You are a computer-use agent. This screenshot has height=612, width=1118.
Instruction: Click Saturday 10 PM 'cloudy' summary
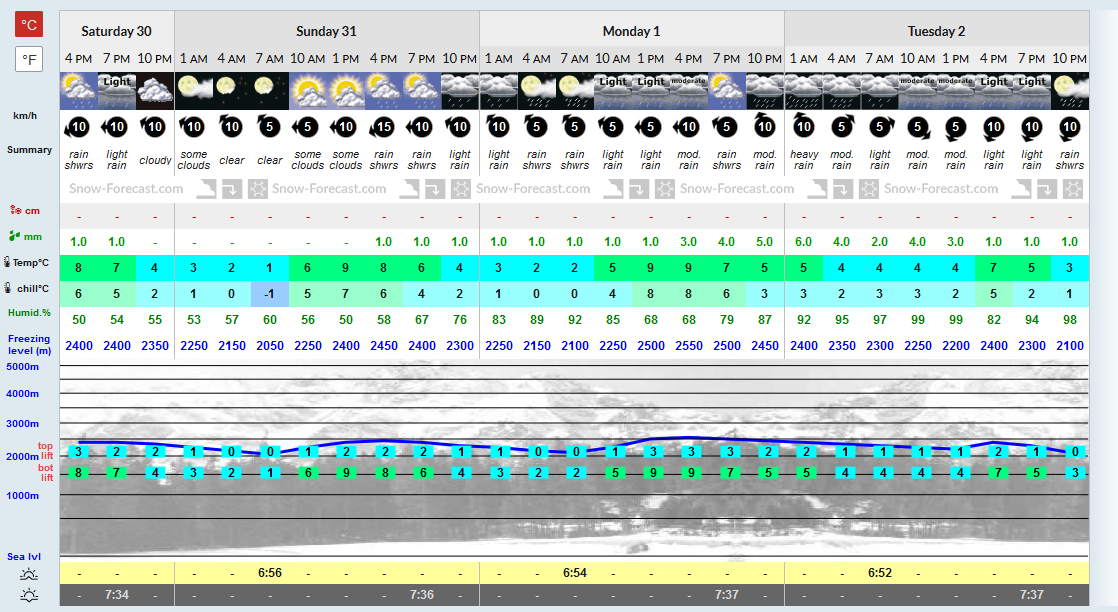click(x=155, y=160)
